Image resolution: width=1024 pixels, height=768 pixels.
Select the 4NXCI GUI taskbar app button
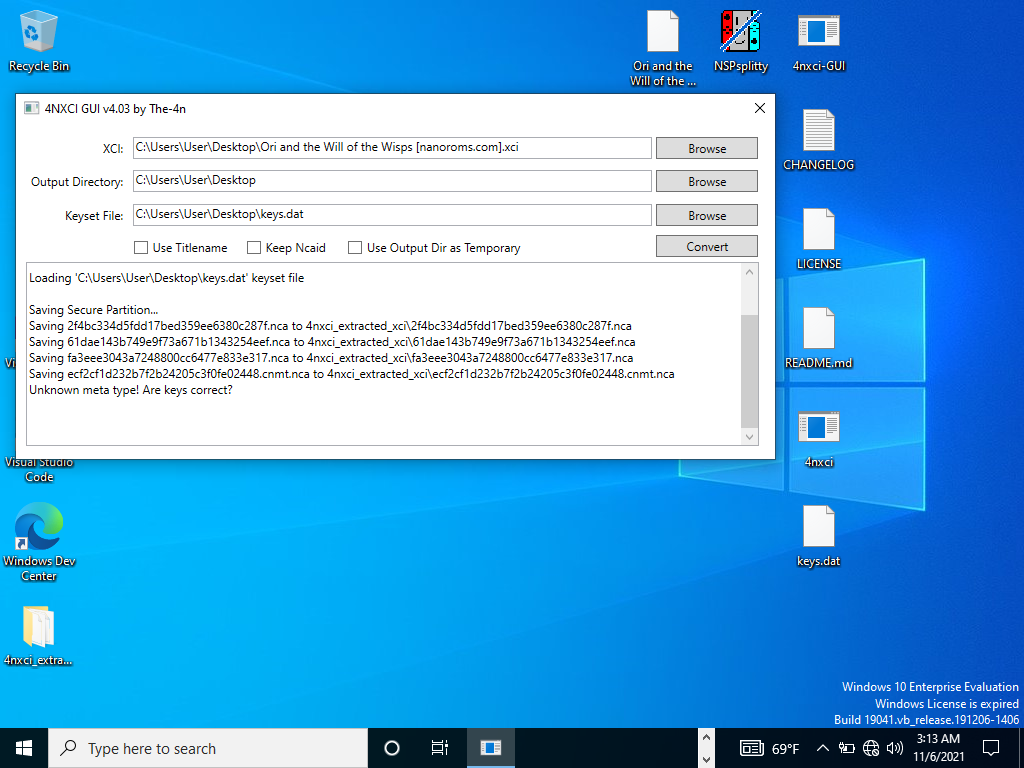click(x=490, y=748)
